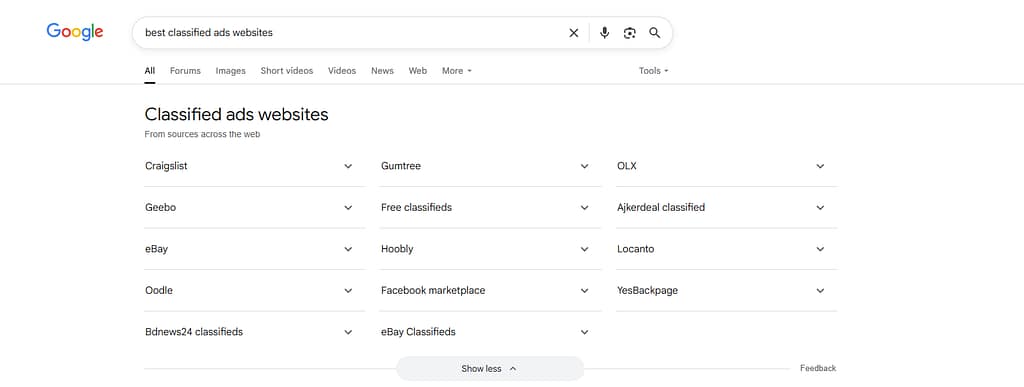Screen dimensions: 1024x387
Task: Expand the Ajkerdeal classified chevron
Action: tap(820, 208)
